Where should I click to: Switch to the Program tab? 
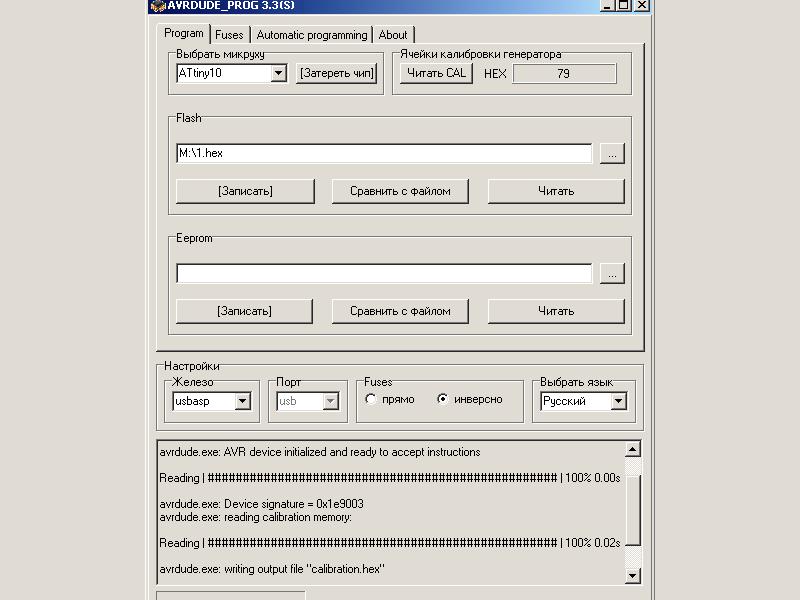click(184, 33)
